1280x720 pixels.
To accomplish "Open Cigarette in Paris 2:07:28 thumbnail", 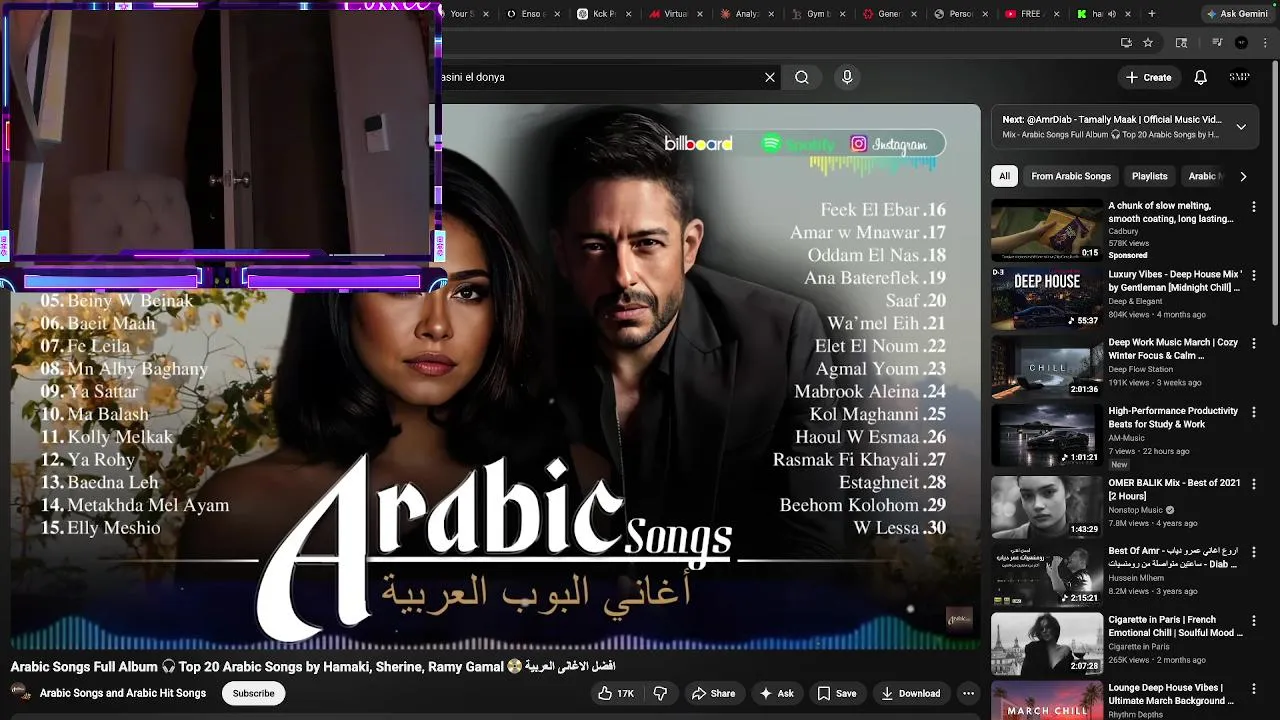I will (x=1047, y=643).
